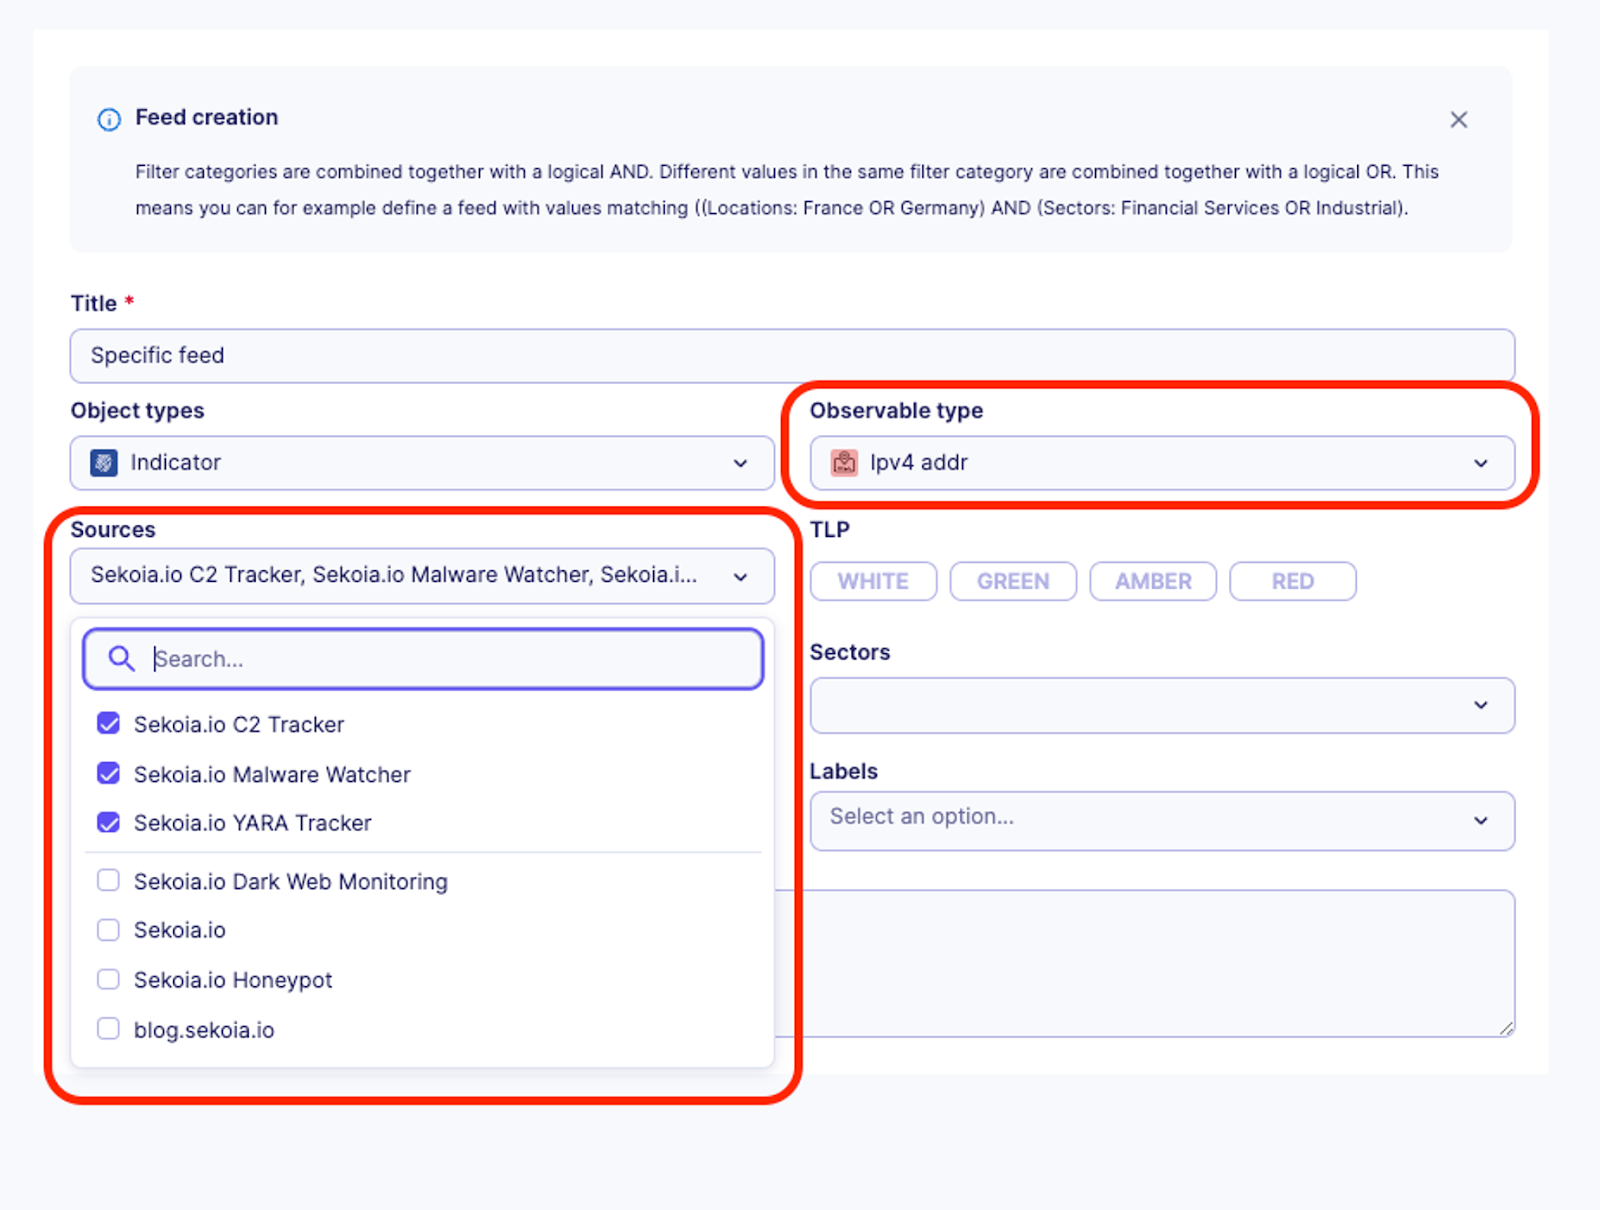This screenshot has height=1210, width=1600.
Task: Open the Sectors dropdown
Action: click(x=1161, y=706)
